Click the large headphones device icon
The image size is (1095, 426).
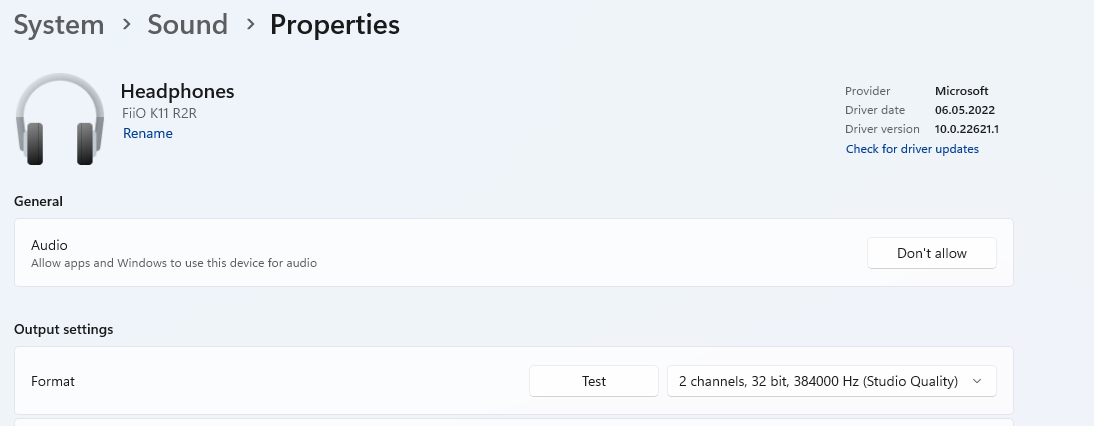point(60,119)
